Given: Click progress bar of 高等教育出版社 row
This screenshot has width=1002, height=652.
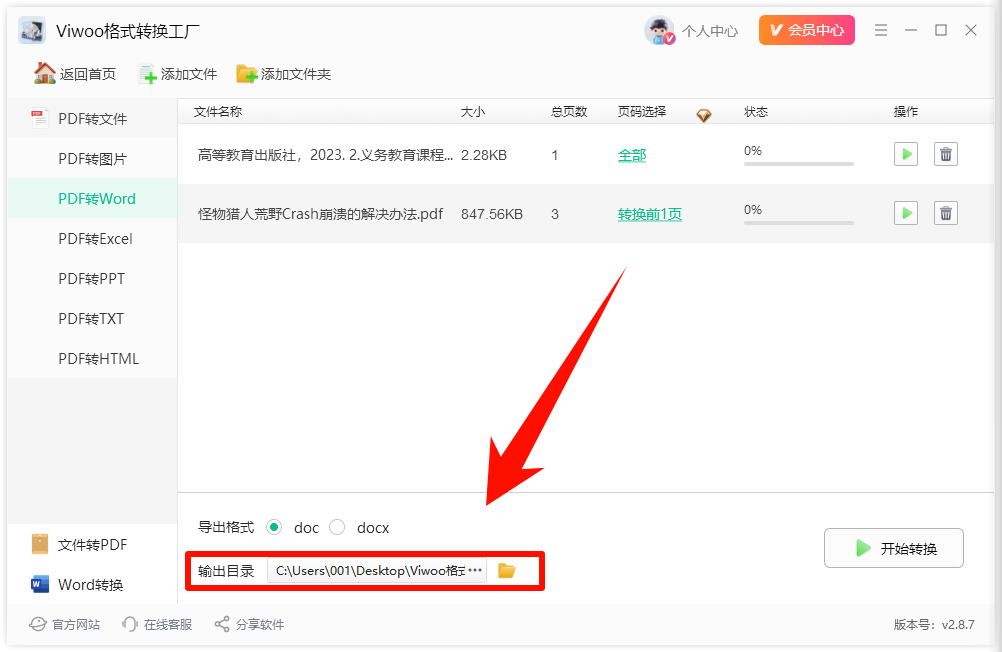Looking at the screenshot, I should (x=799, y=164).
